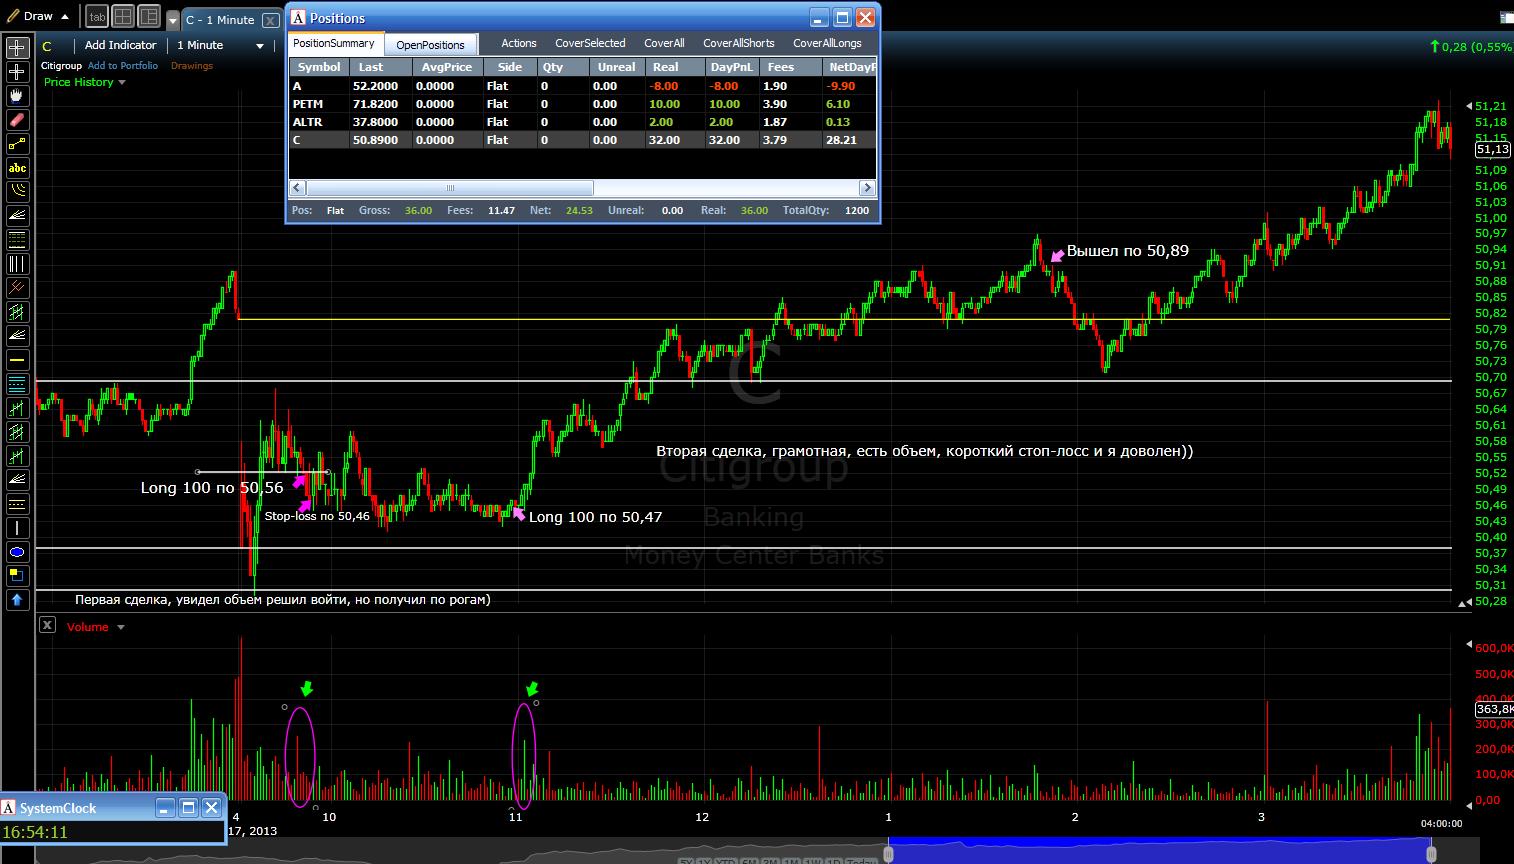
Task: Select the single yellow horizontal line tool
Action: (x=17, y=360)
